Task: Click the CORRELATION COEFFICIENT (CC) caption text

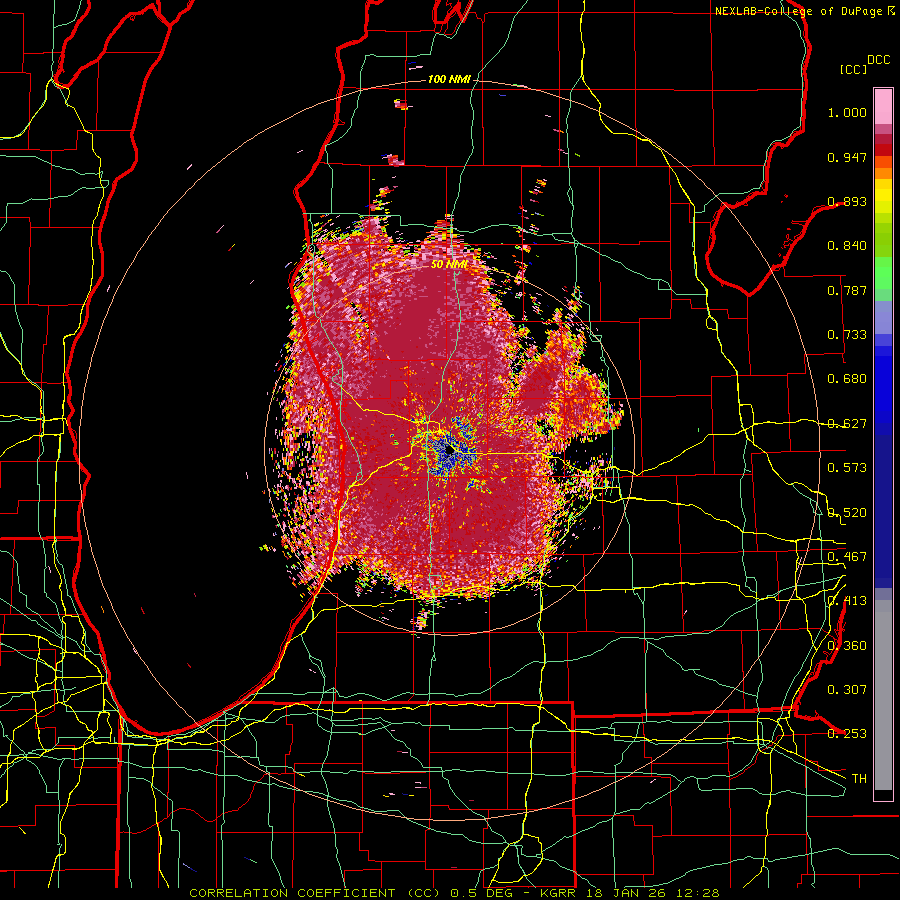Action: coord(315,893)
